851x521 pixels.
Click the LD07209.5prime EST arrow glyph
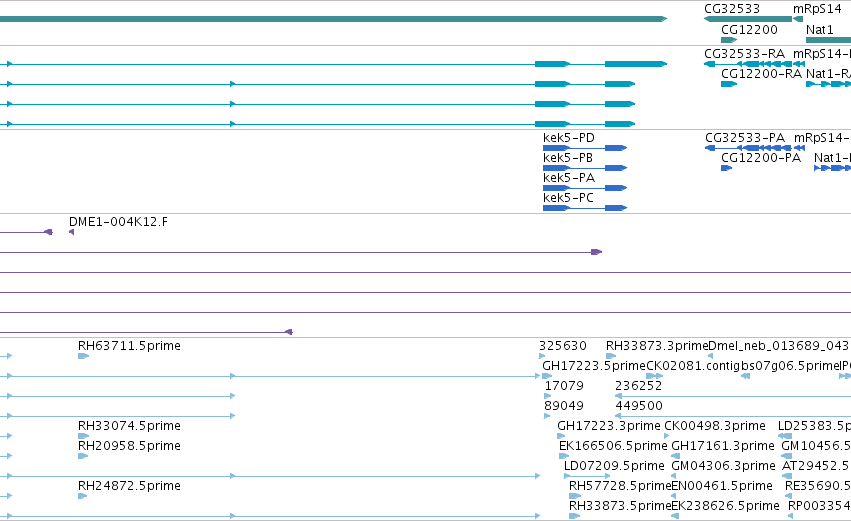click(587, 476)
